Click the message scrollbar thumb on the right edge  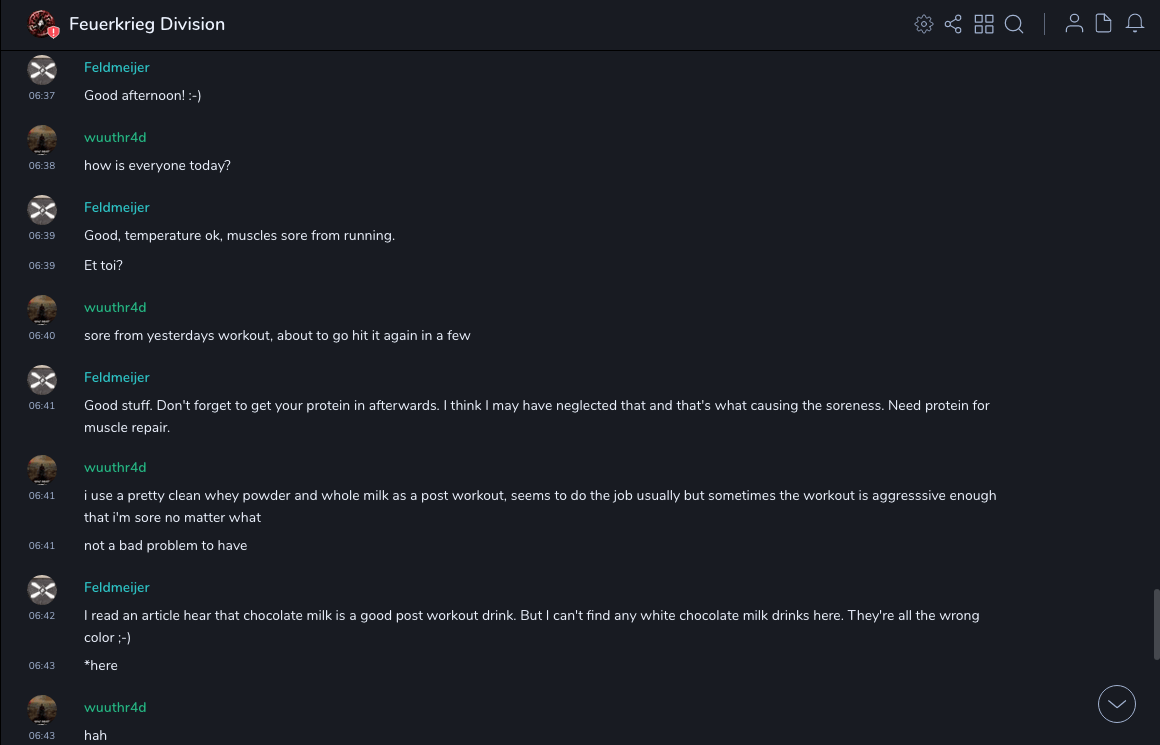(x=1156, y=624)
